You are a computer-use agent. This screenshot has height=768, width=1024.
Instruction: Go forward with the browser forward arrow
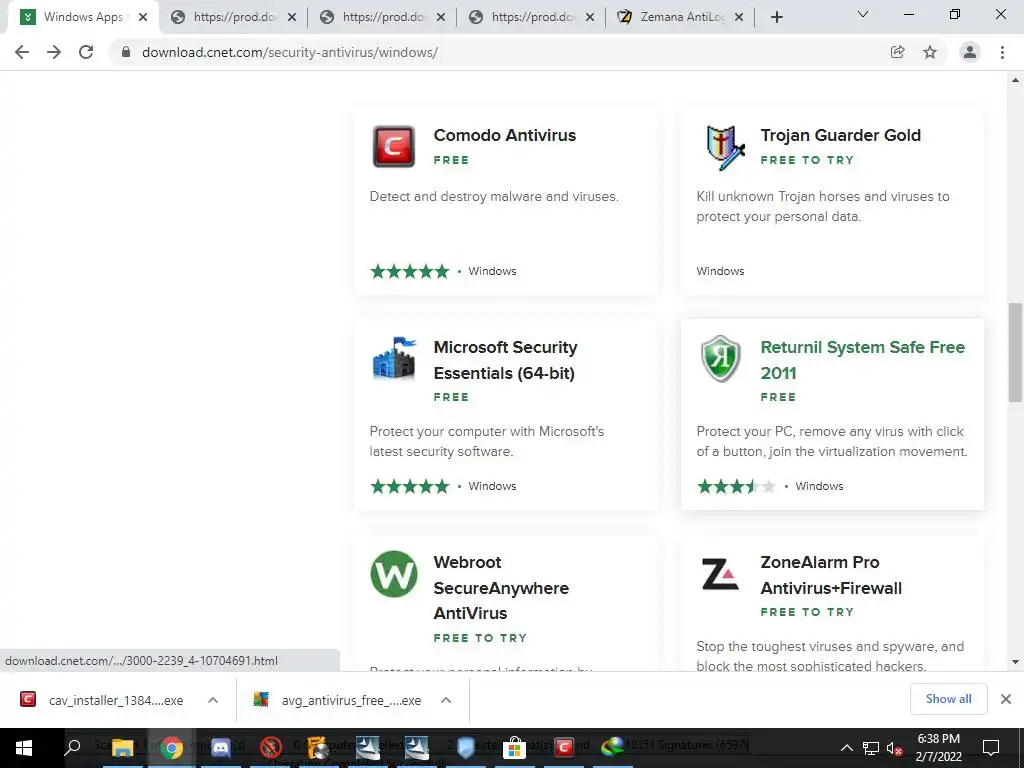(x=54, y=52)
